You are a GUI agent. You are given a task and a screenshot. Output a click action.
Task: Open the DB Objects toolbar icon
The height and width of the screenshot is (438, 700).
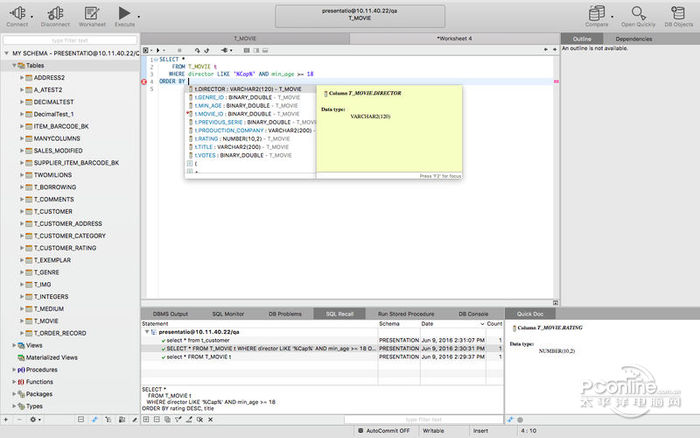pyautogui.click(x=678, y=12)
